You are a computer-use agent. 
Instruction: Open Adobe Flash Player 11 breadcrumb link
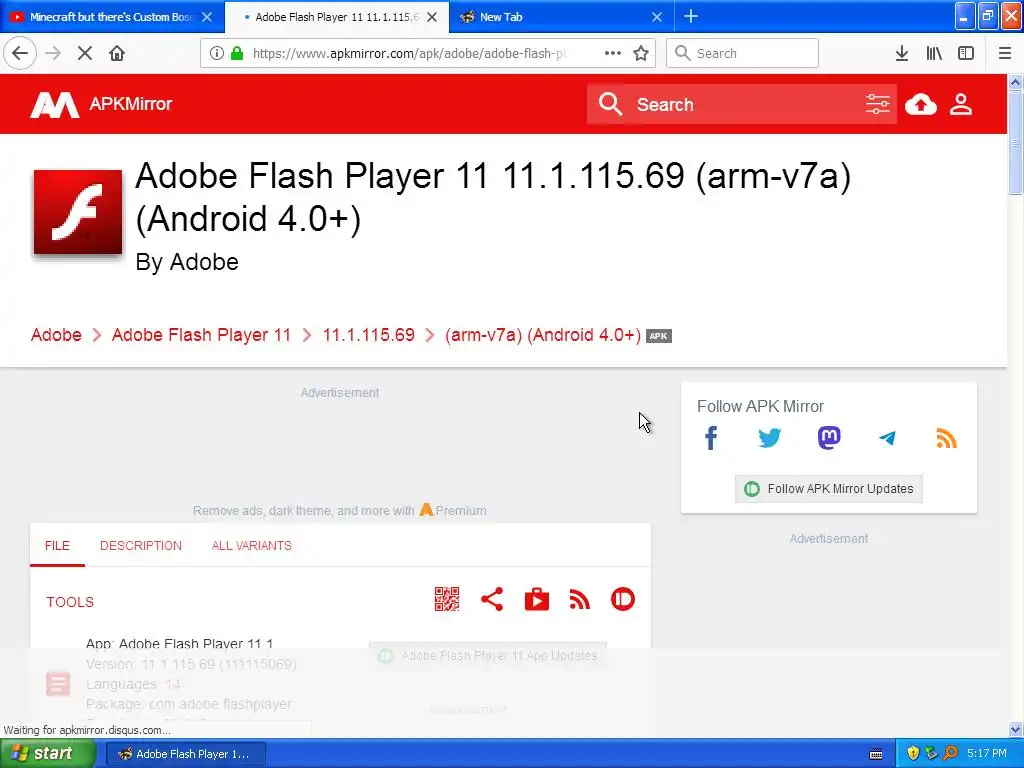(201, 334)
